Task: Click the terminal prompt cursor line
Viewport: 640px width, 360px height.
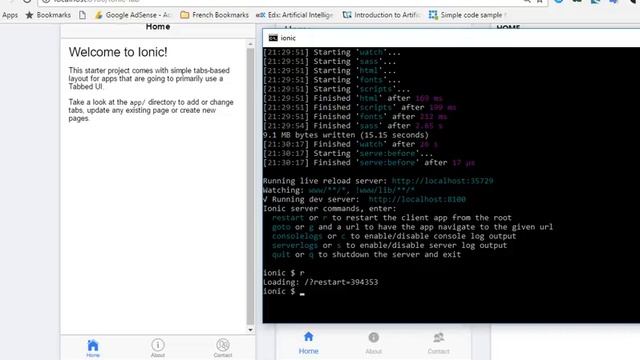Action: tap(284, 291)
